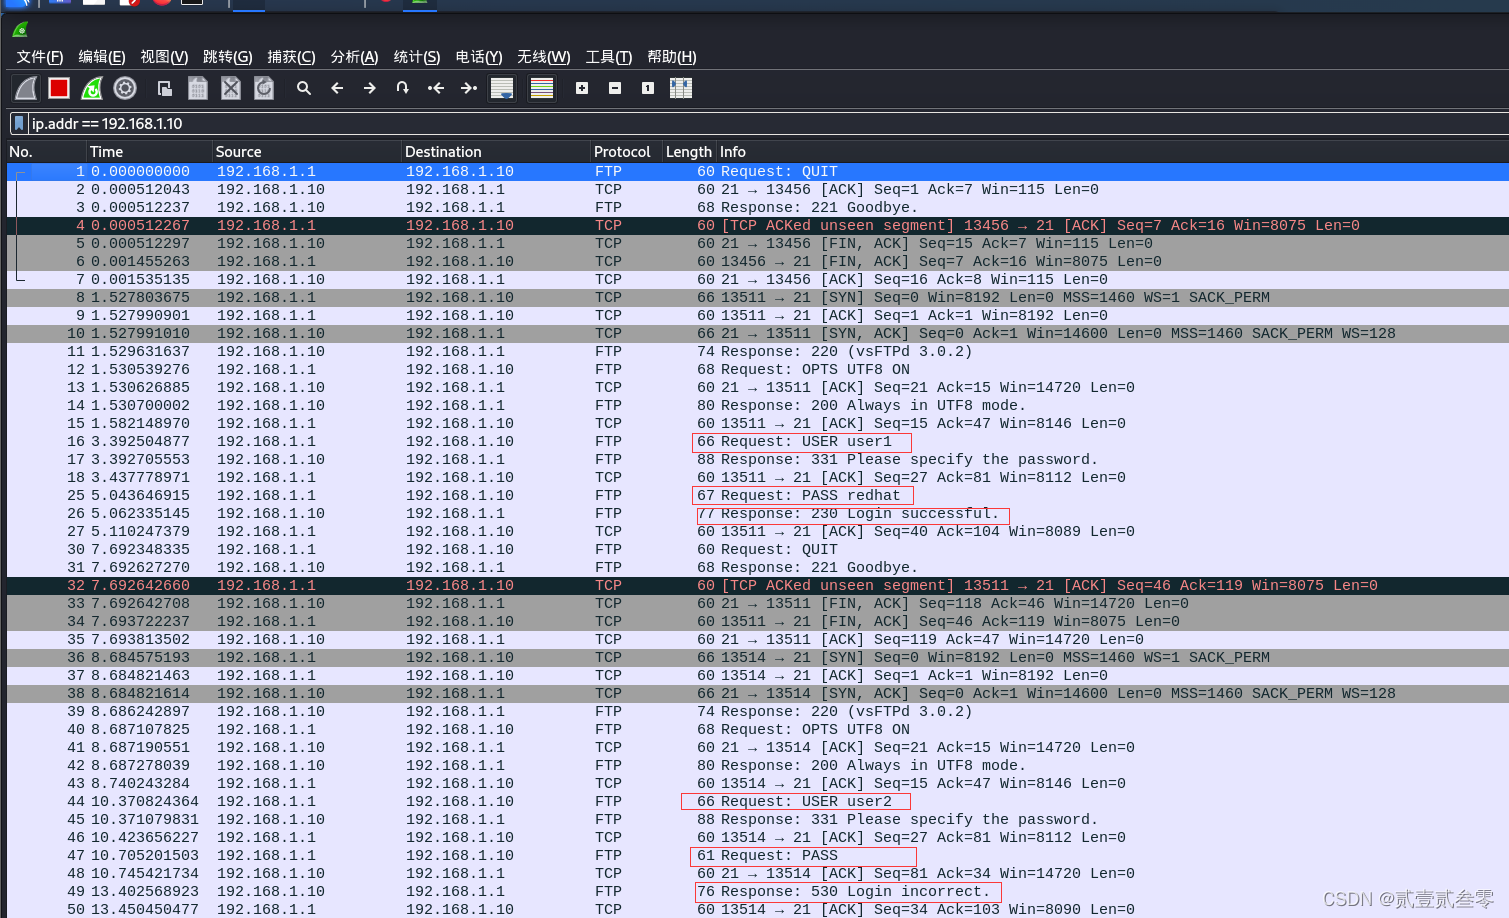The height and width of the screenshot is (918, 1509).
Task: Select packet 5 FIN, ACK Seq=15 row
Action: point(757,243)
